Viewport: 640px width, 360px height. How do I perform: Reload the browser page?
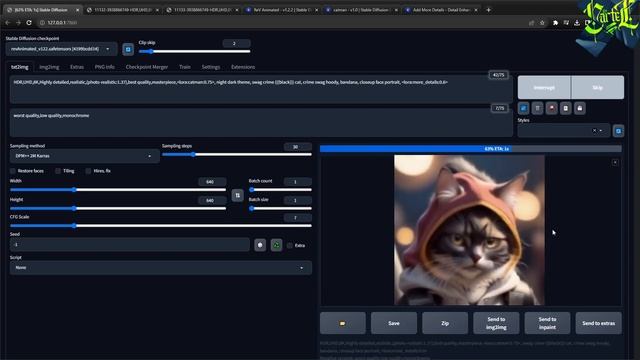[x=29, y=23]
